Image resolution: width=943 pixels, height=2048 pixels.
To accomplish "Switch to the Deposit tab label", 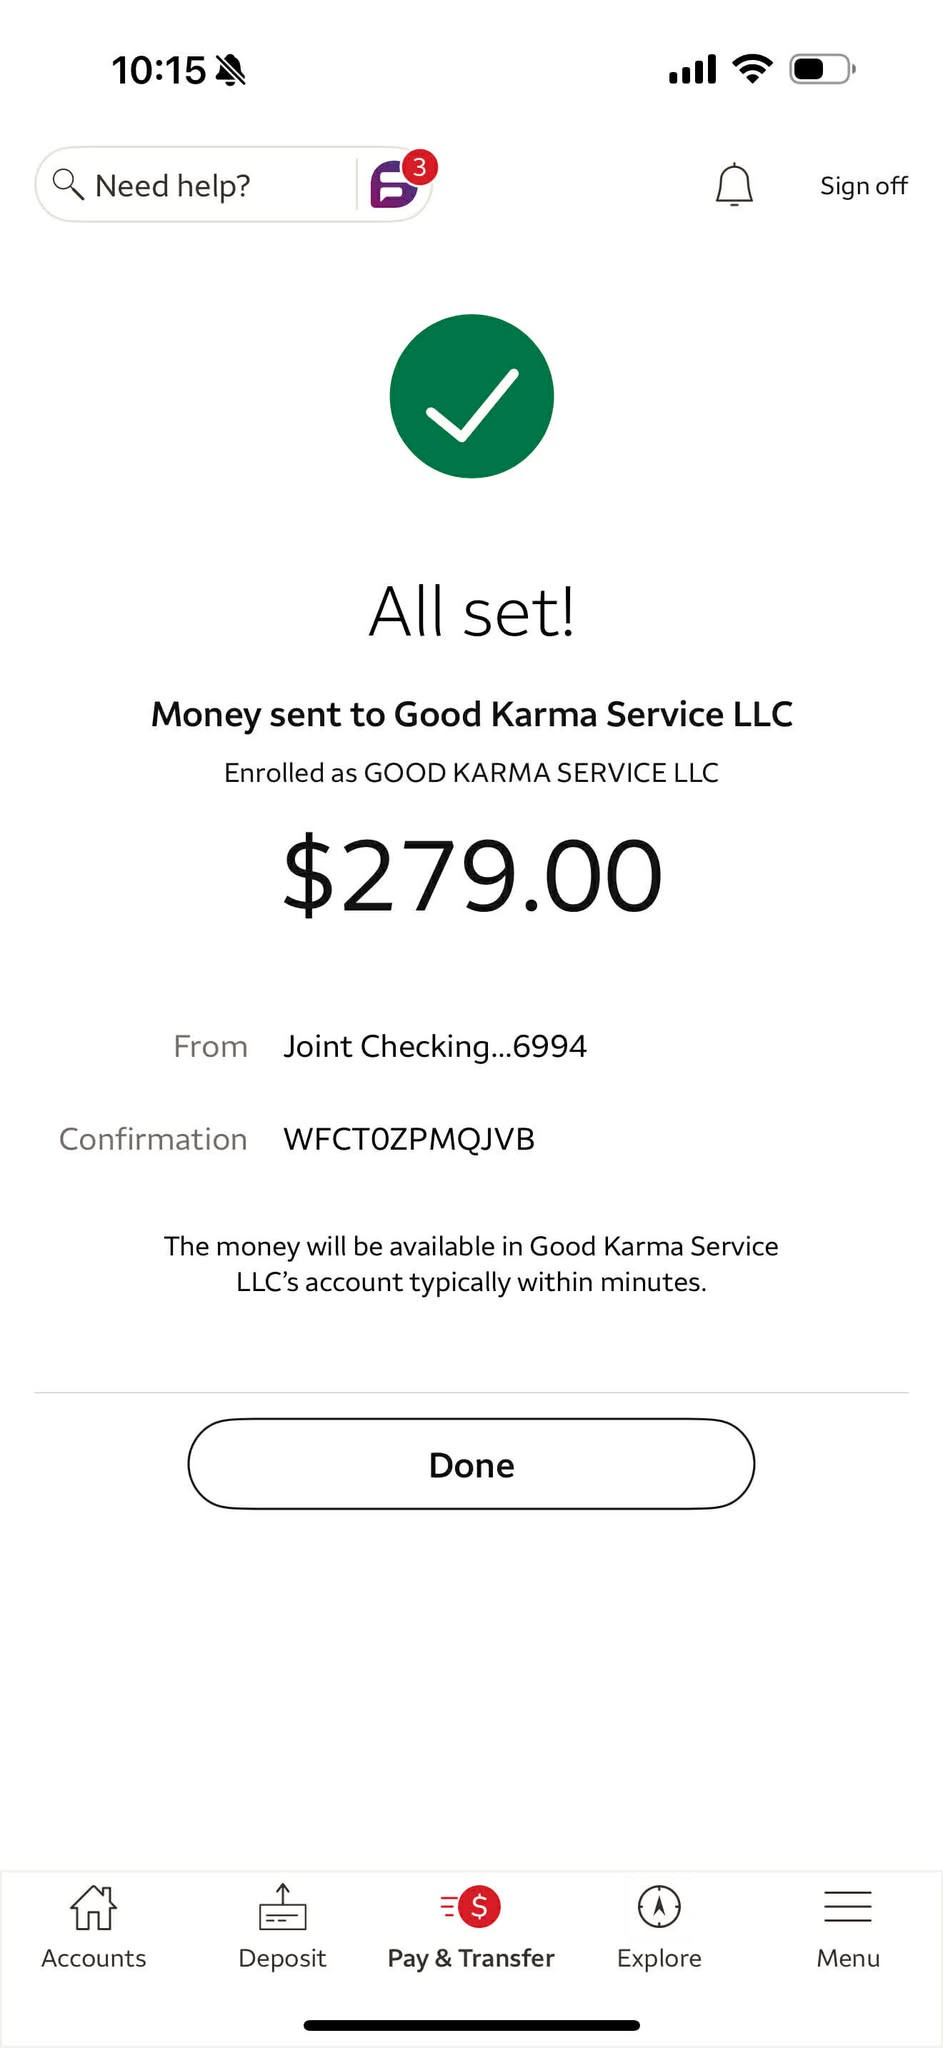I will tap(282, 1958).
